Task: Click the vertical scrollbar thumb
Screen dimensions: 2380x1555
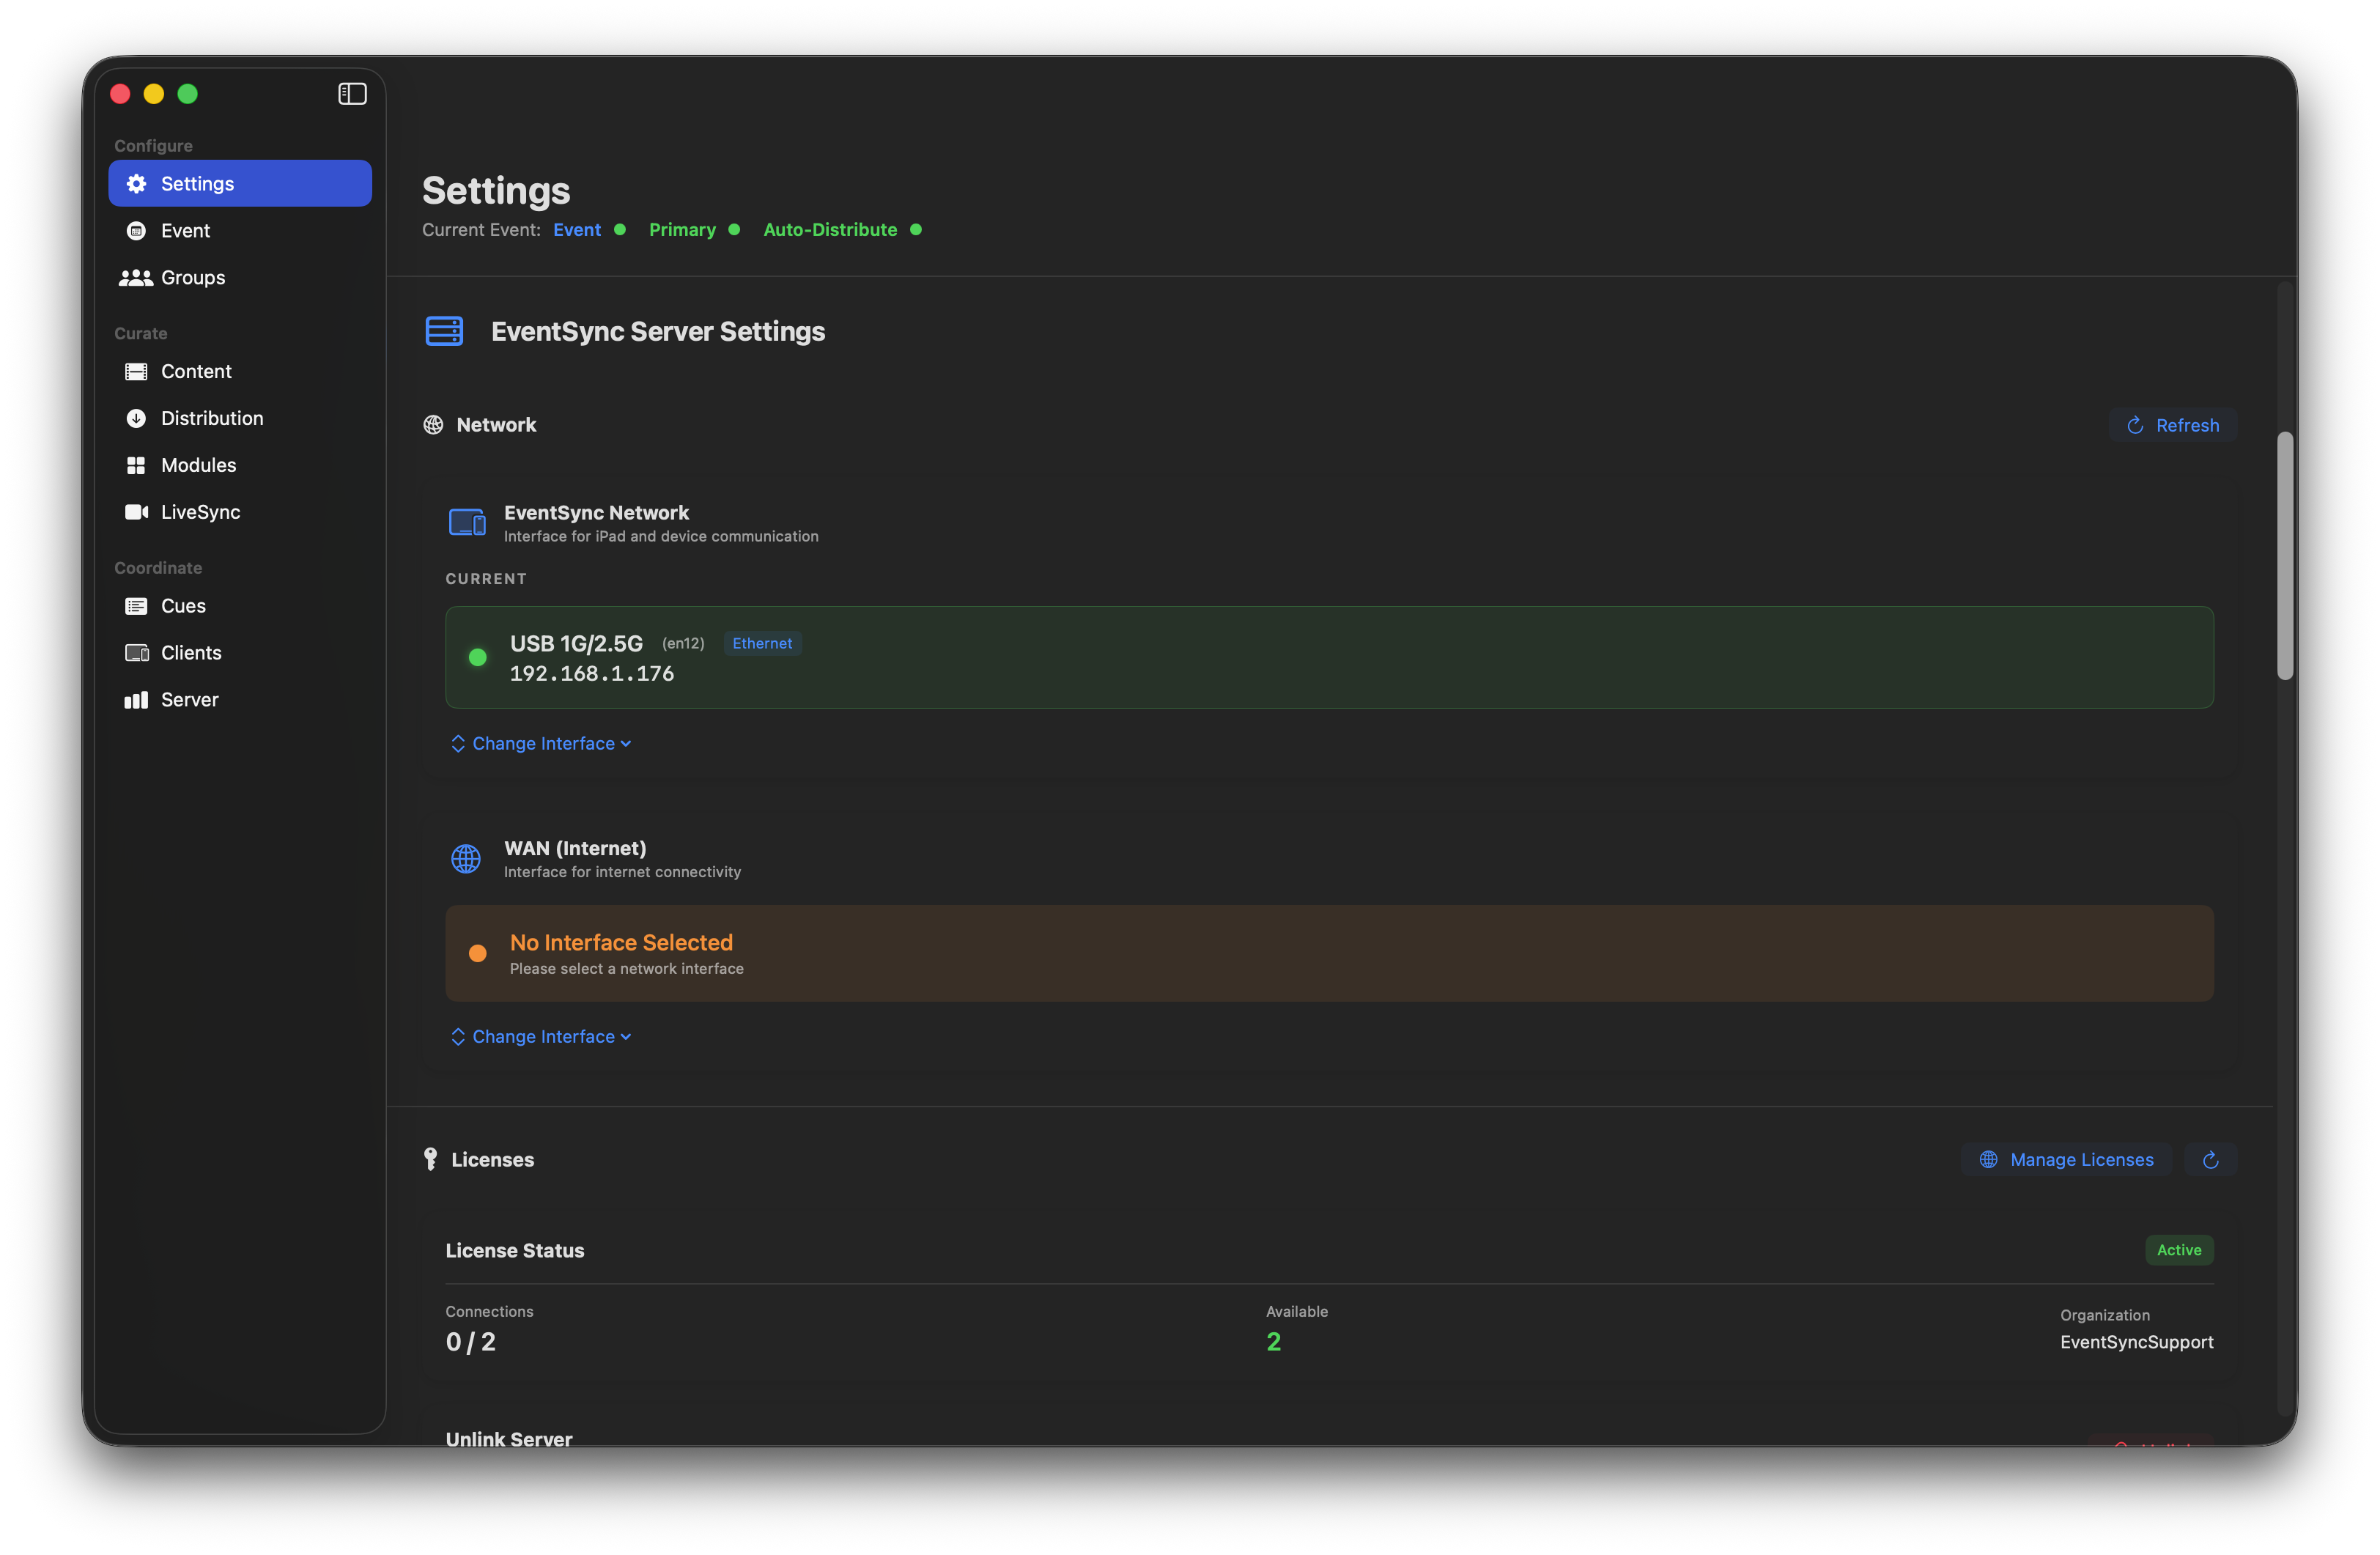Action: [2284, 556]
